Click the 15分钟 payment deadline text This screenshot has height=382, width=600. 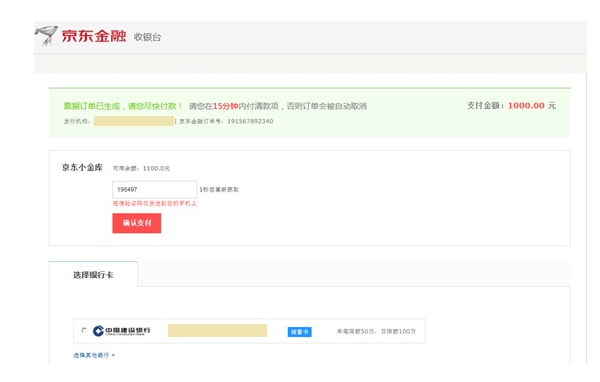[x=225, y=106]
